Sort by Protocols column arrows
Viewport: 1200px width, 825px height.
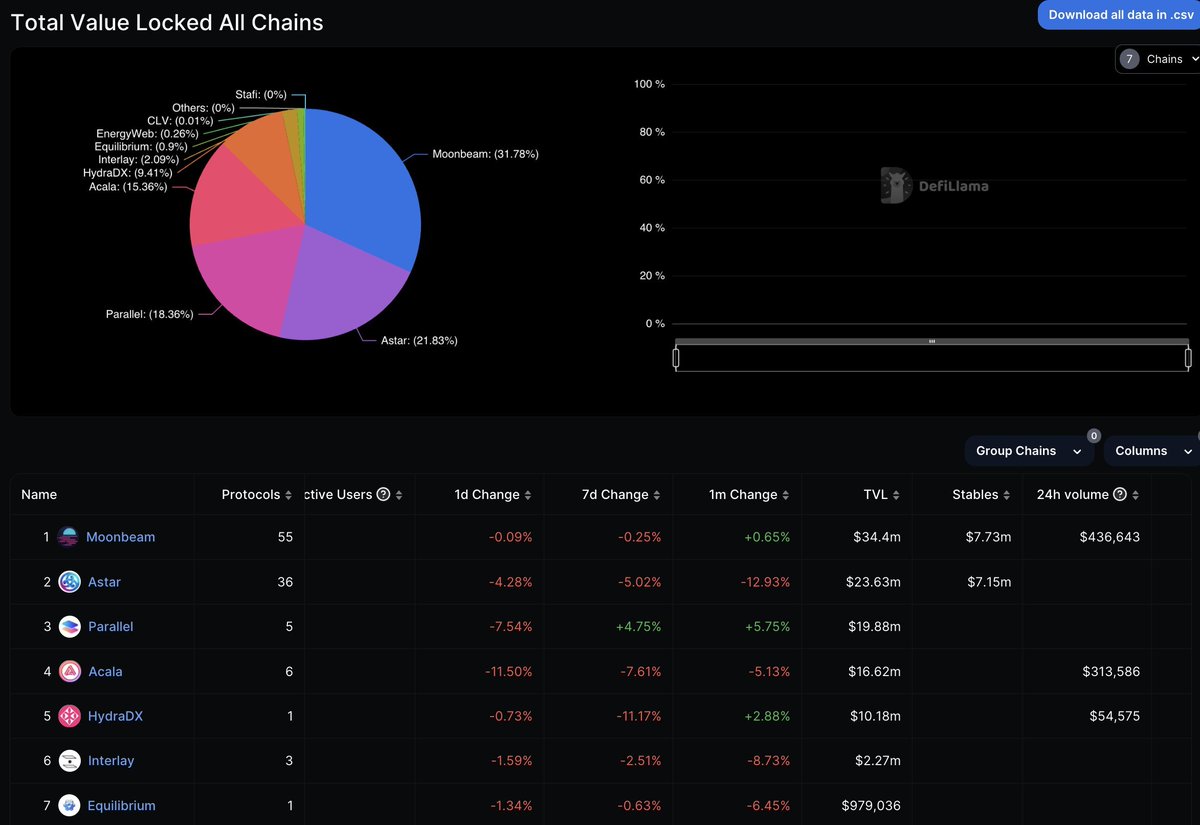pyautogui.click(x=289, y=495)
